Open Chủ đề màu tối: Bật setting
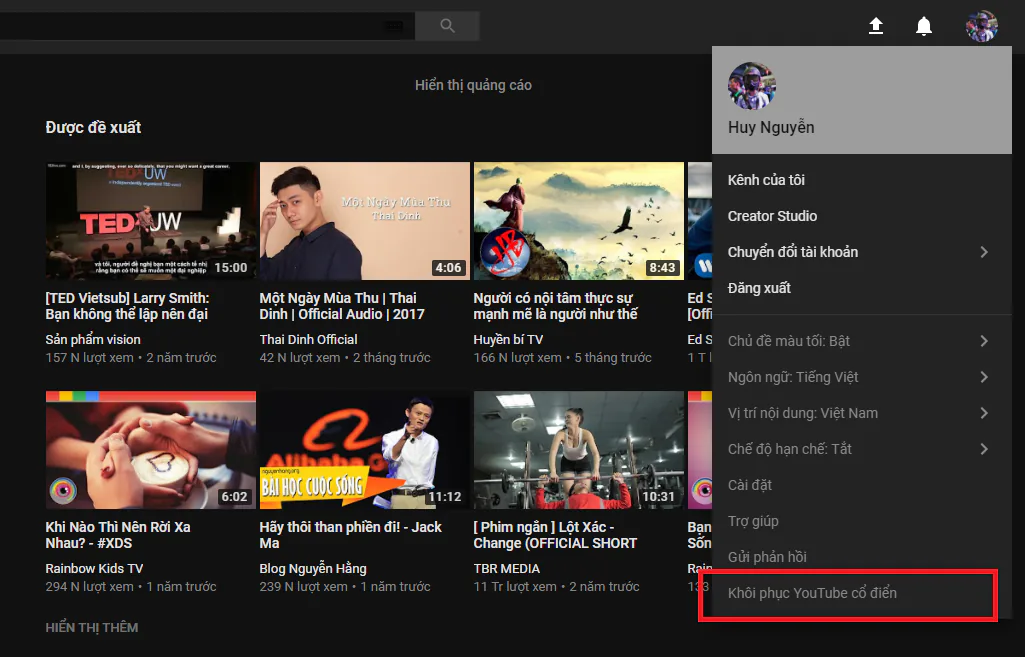1025x657 pixels. (862, 341)
